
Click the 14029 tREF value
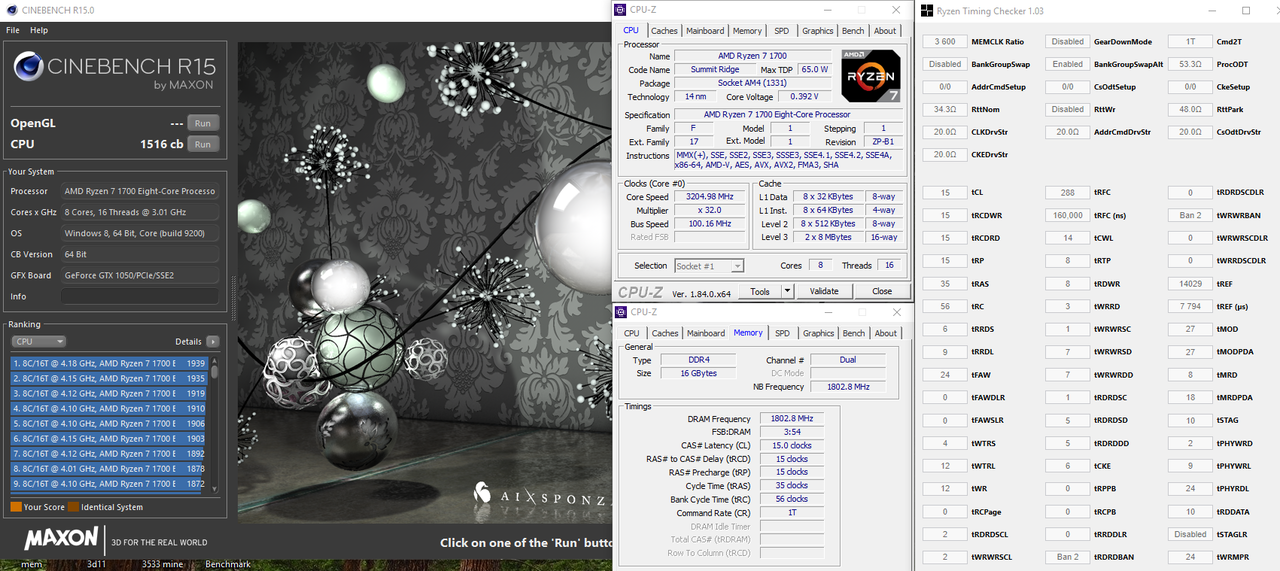[1190, 283]
